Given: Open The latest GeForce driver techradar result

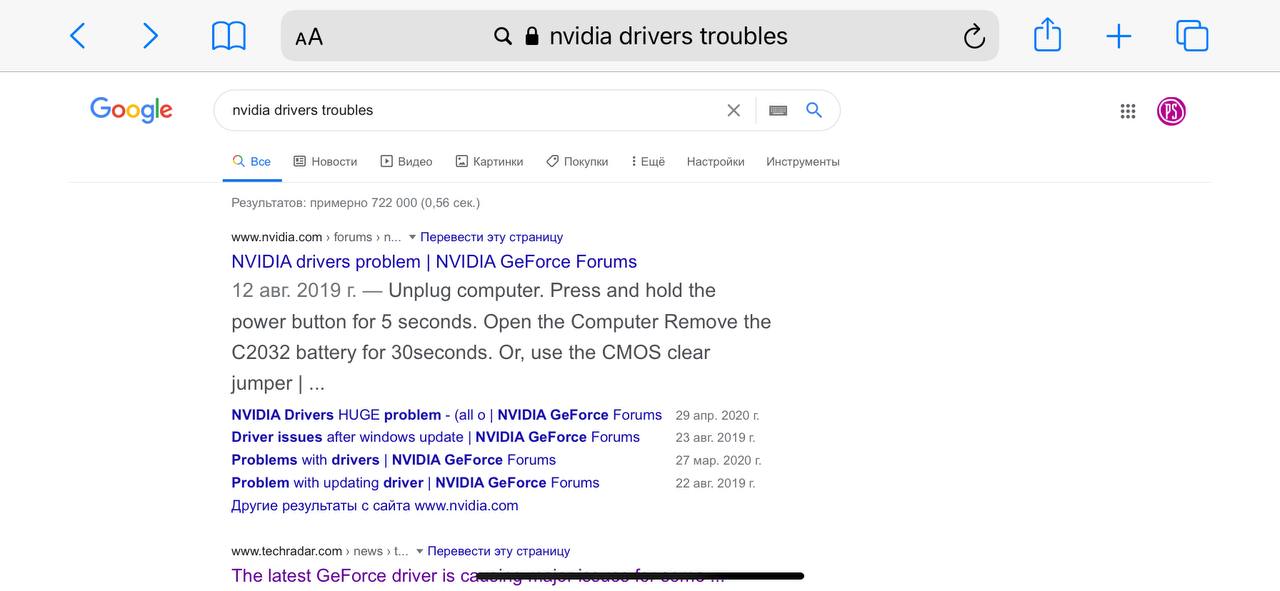Looking at the screenshot, I should point(478,576).
